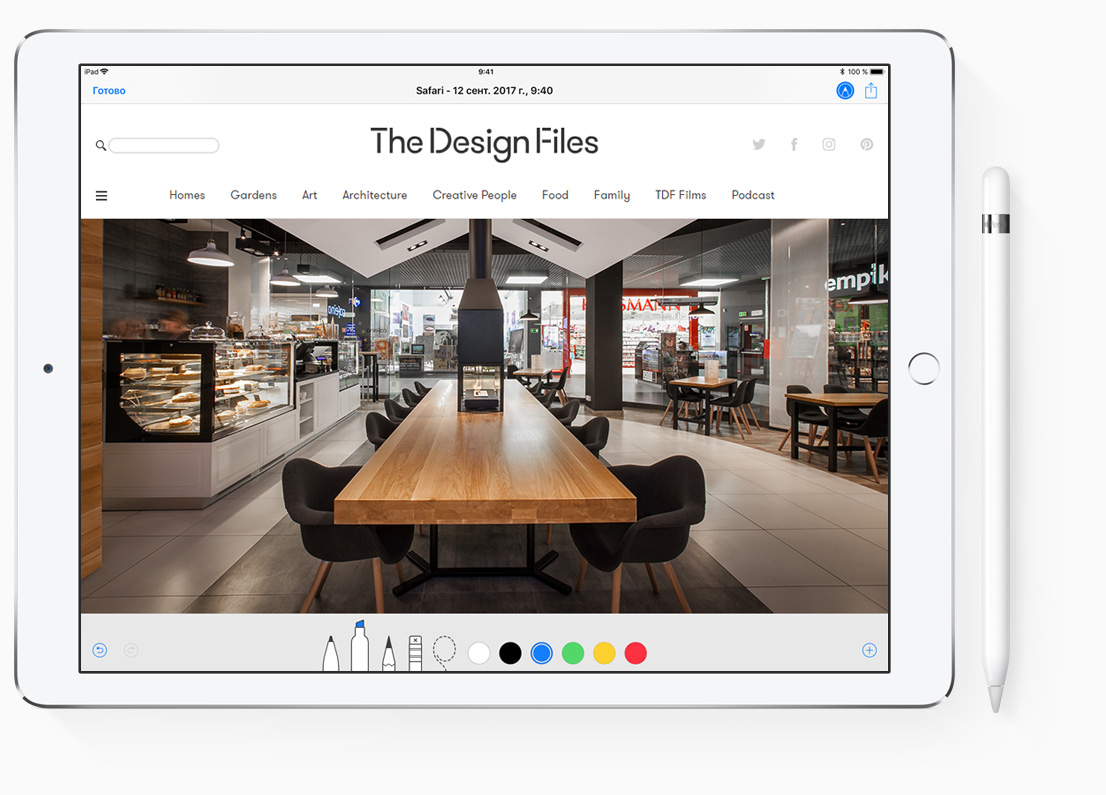The image size is (1106, 795).
Task: Tap the battery status icon
Action: 877,71
